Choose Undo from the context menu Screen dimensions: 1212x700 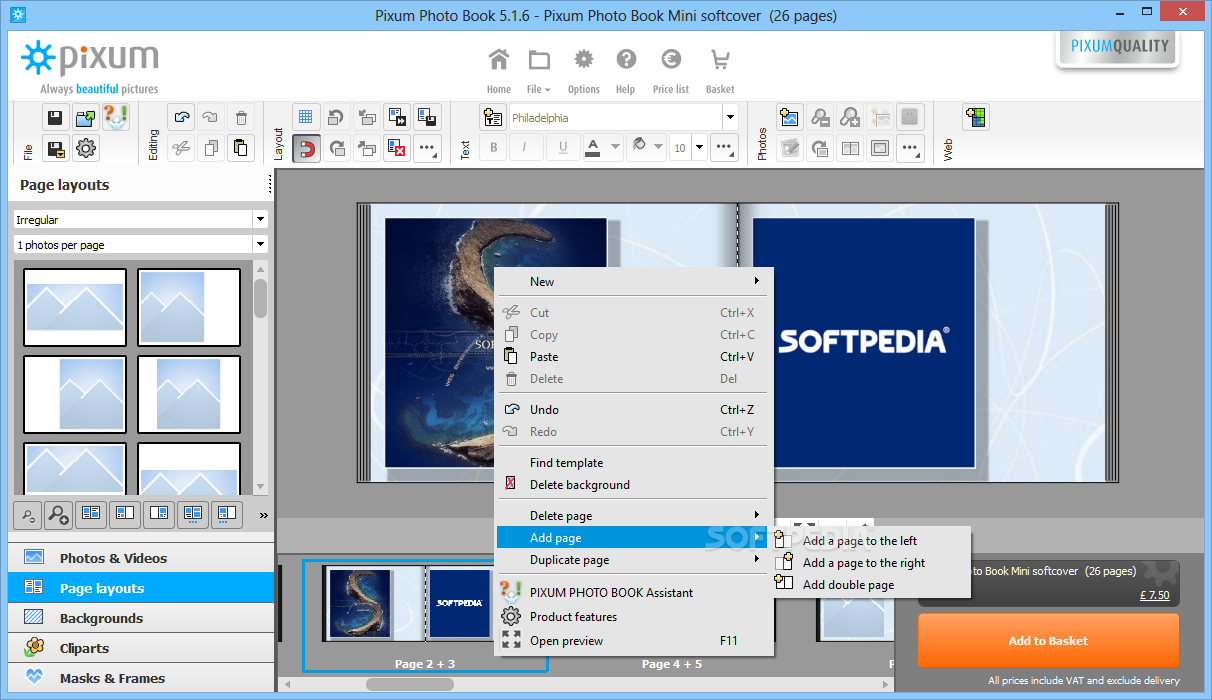coord(634,410)
